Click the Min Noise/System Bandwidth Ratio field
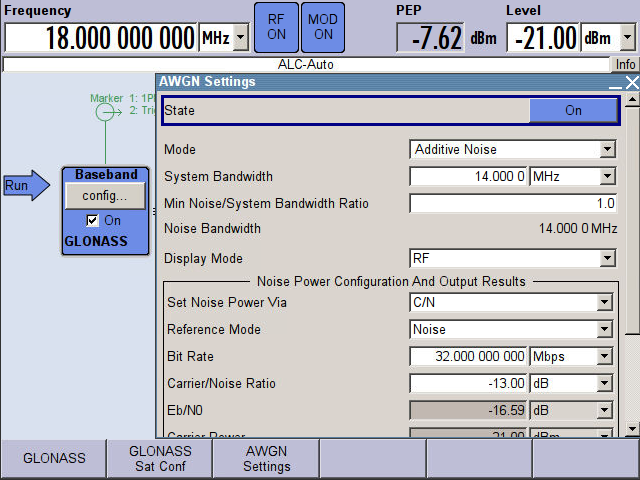Viewport: 640px width, 480px height. pyautogui.click(x=513, y=203)
